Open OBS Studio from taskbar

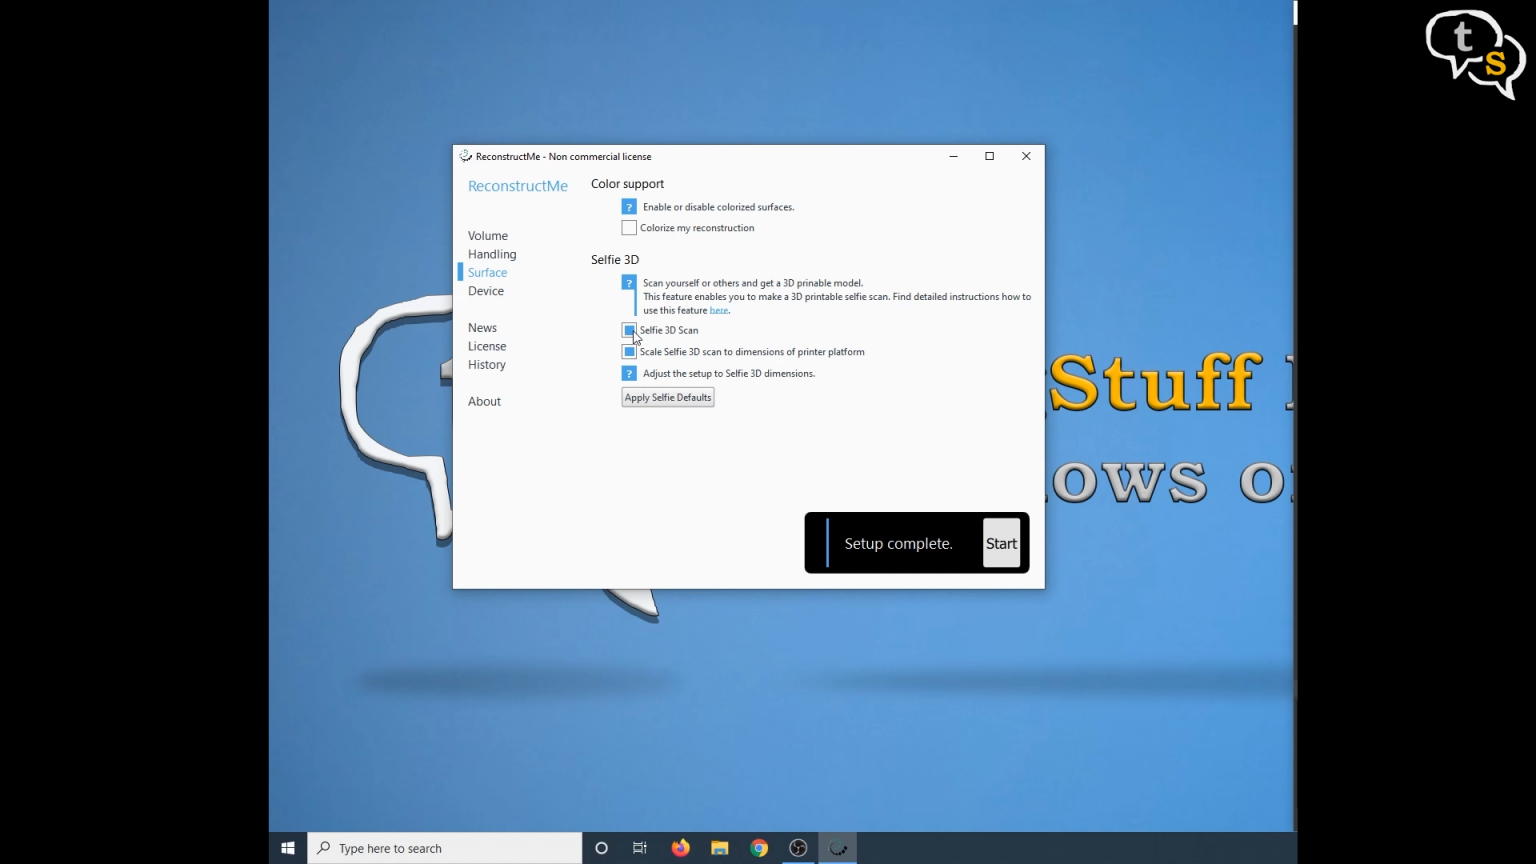(798, 848)
